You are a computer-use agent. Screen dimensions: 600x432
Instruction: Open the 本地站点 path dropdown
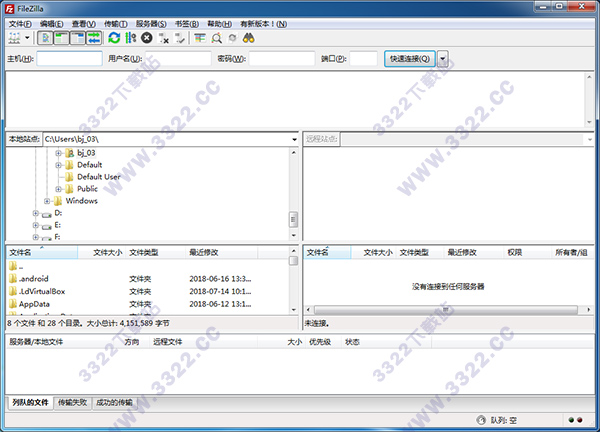[294, 139]
